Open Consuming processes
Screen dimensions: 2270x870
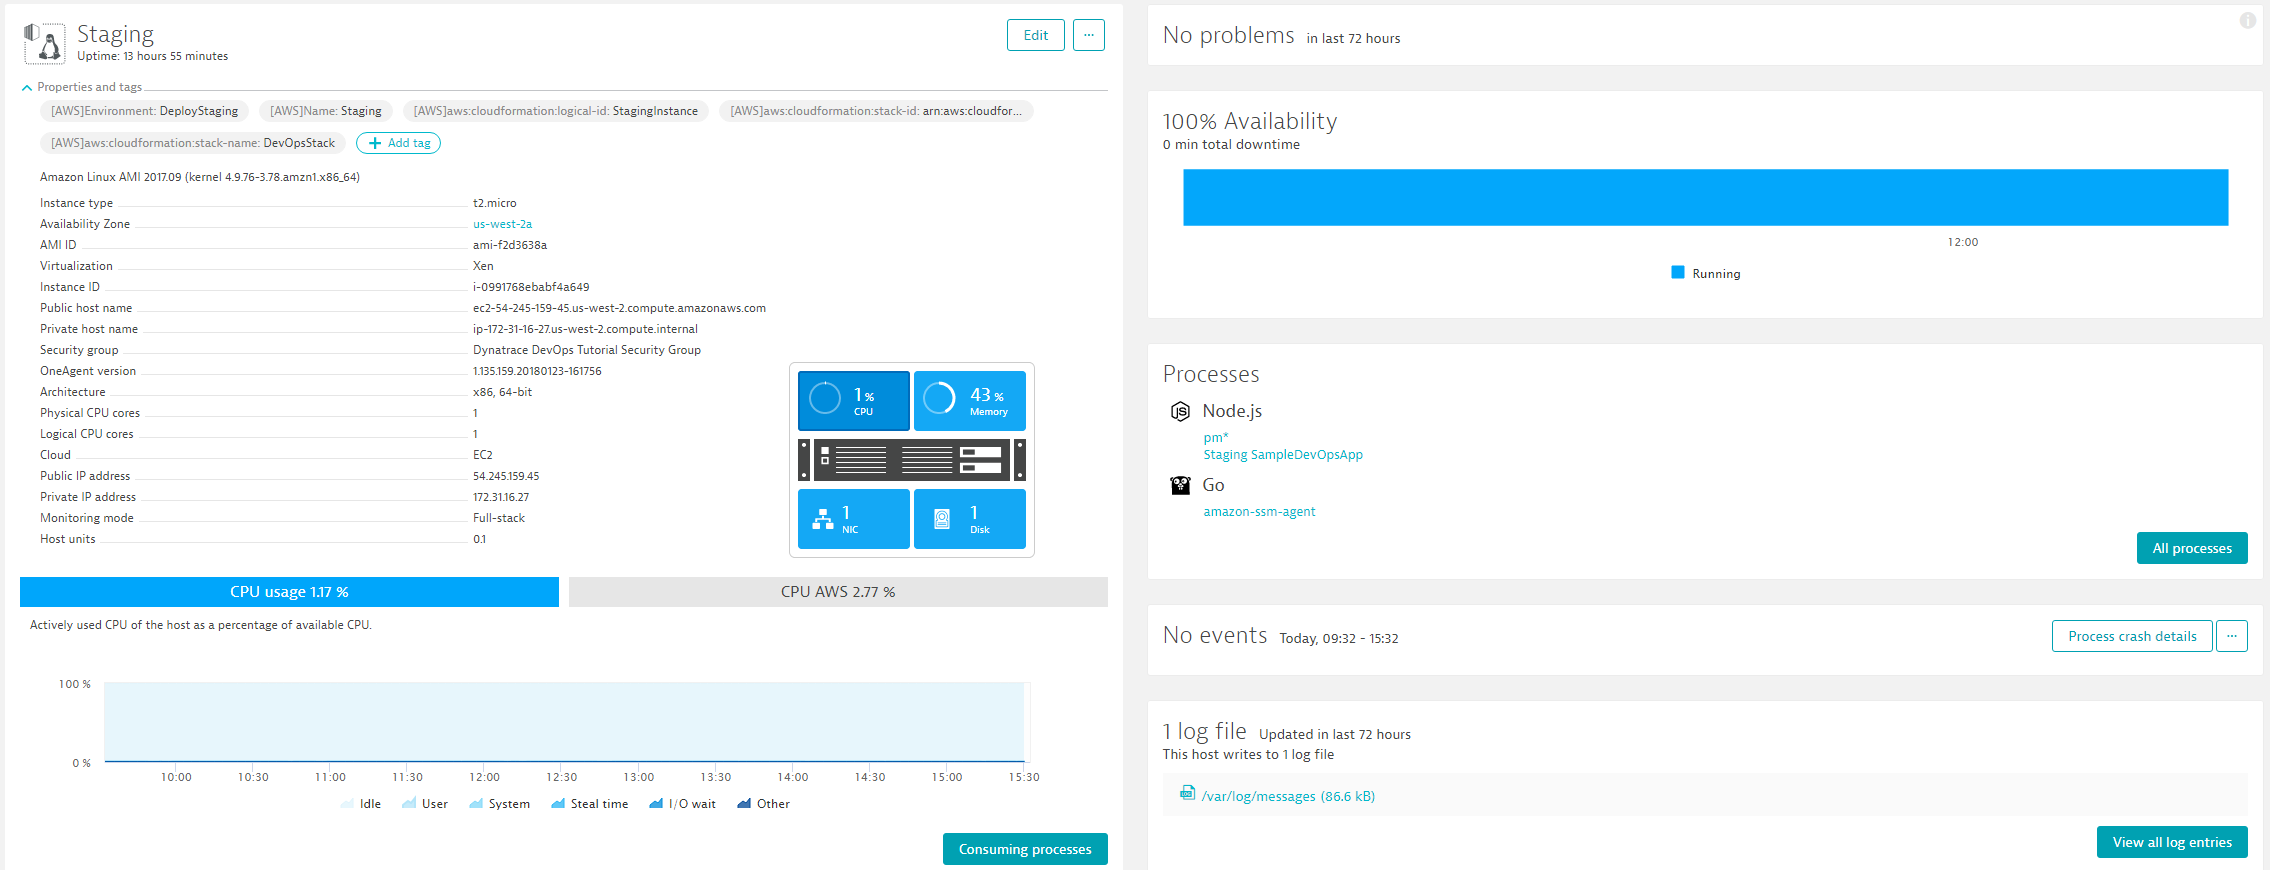coord(1025,849)
